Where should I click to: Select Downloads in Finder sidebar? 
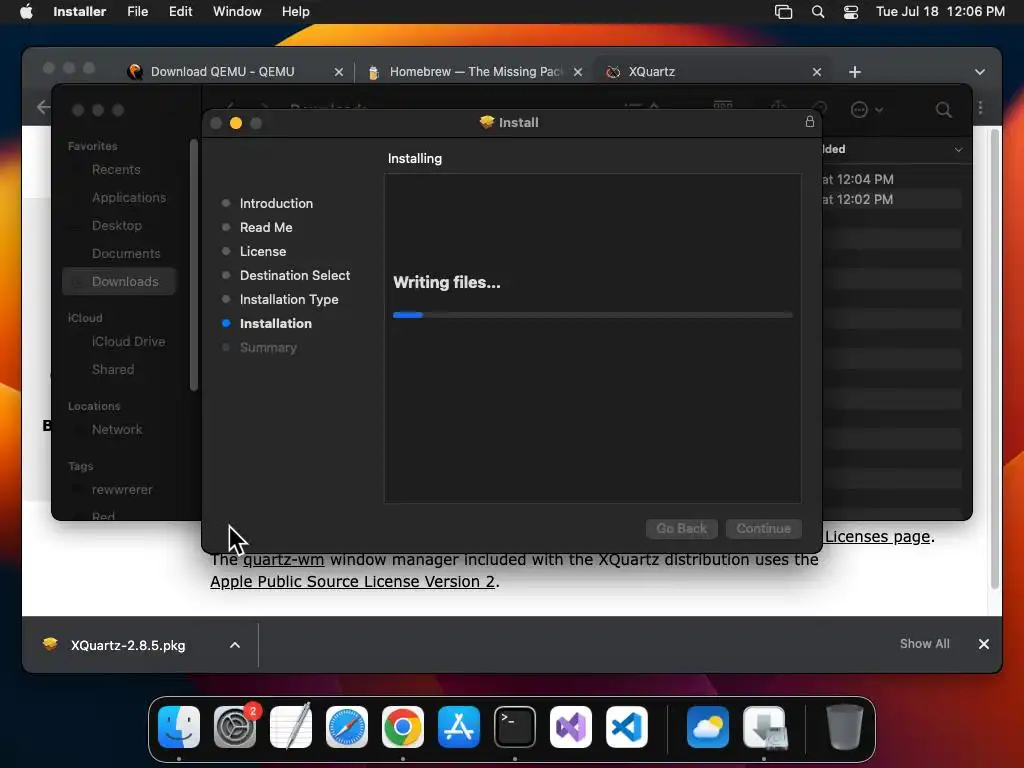pos(119,281)
